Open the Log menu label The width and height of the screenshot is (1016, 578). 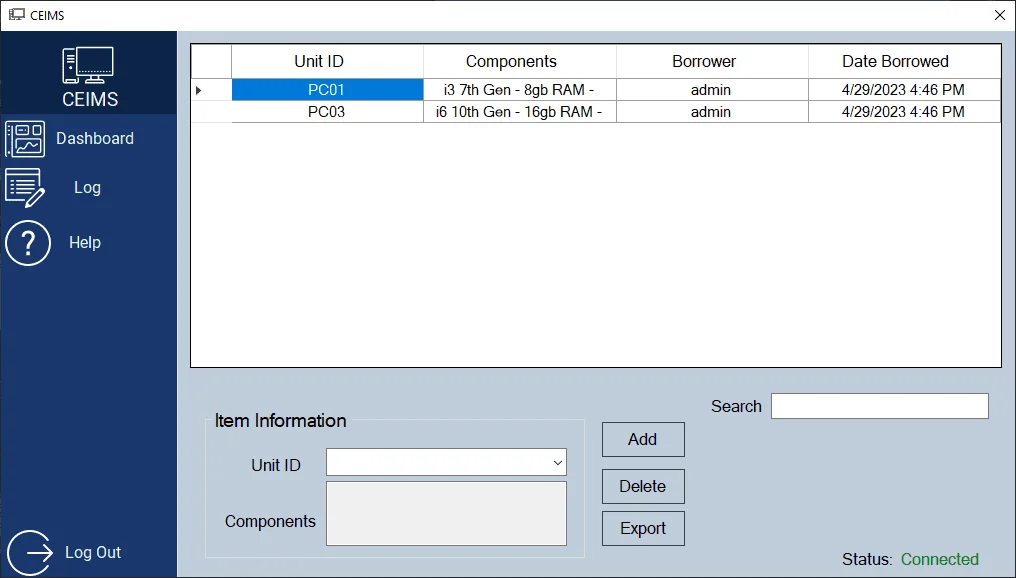[x=87, y=188]
